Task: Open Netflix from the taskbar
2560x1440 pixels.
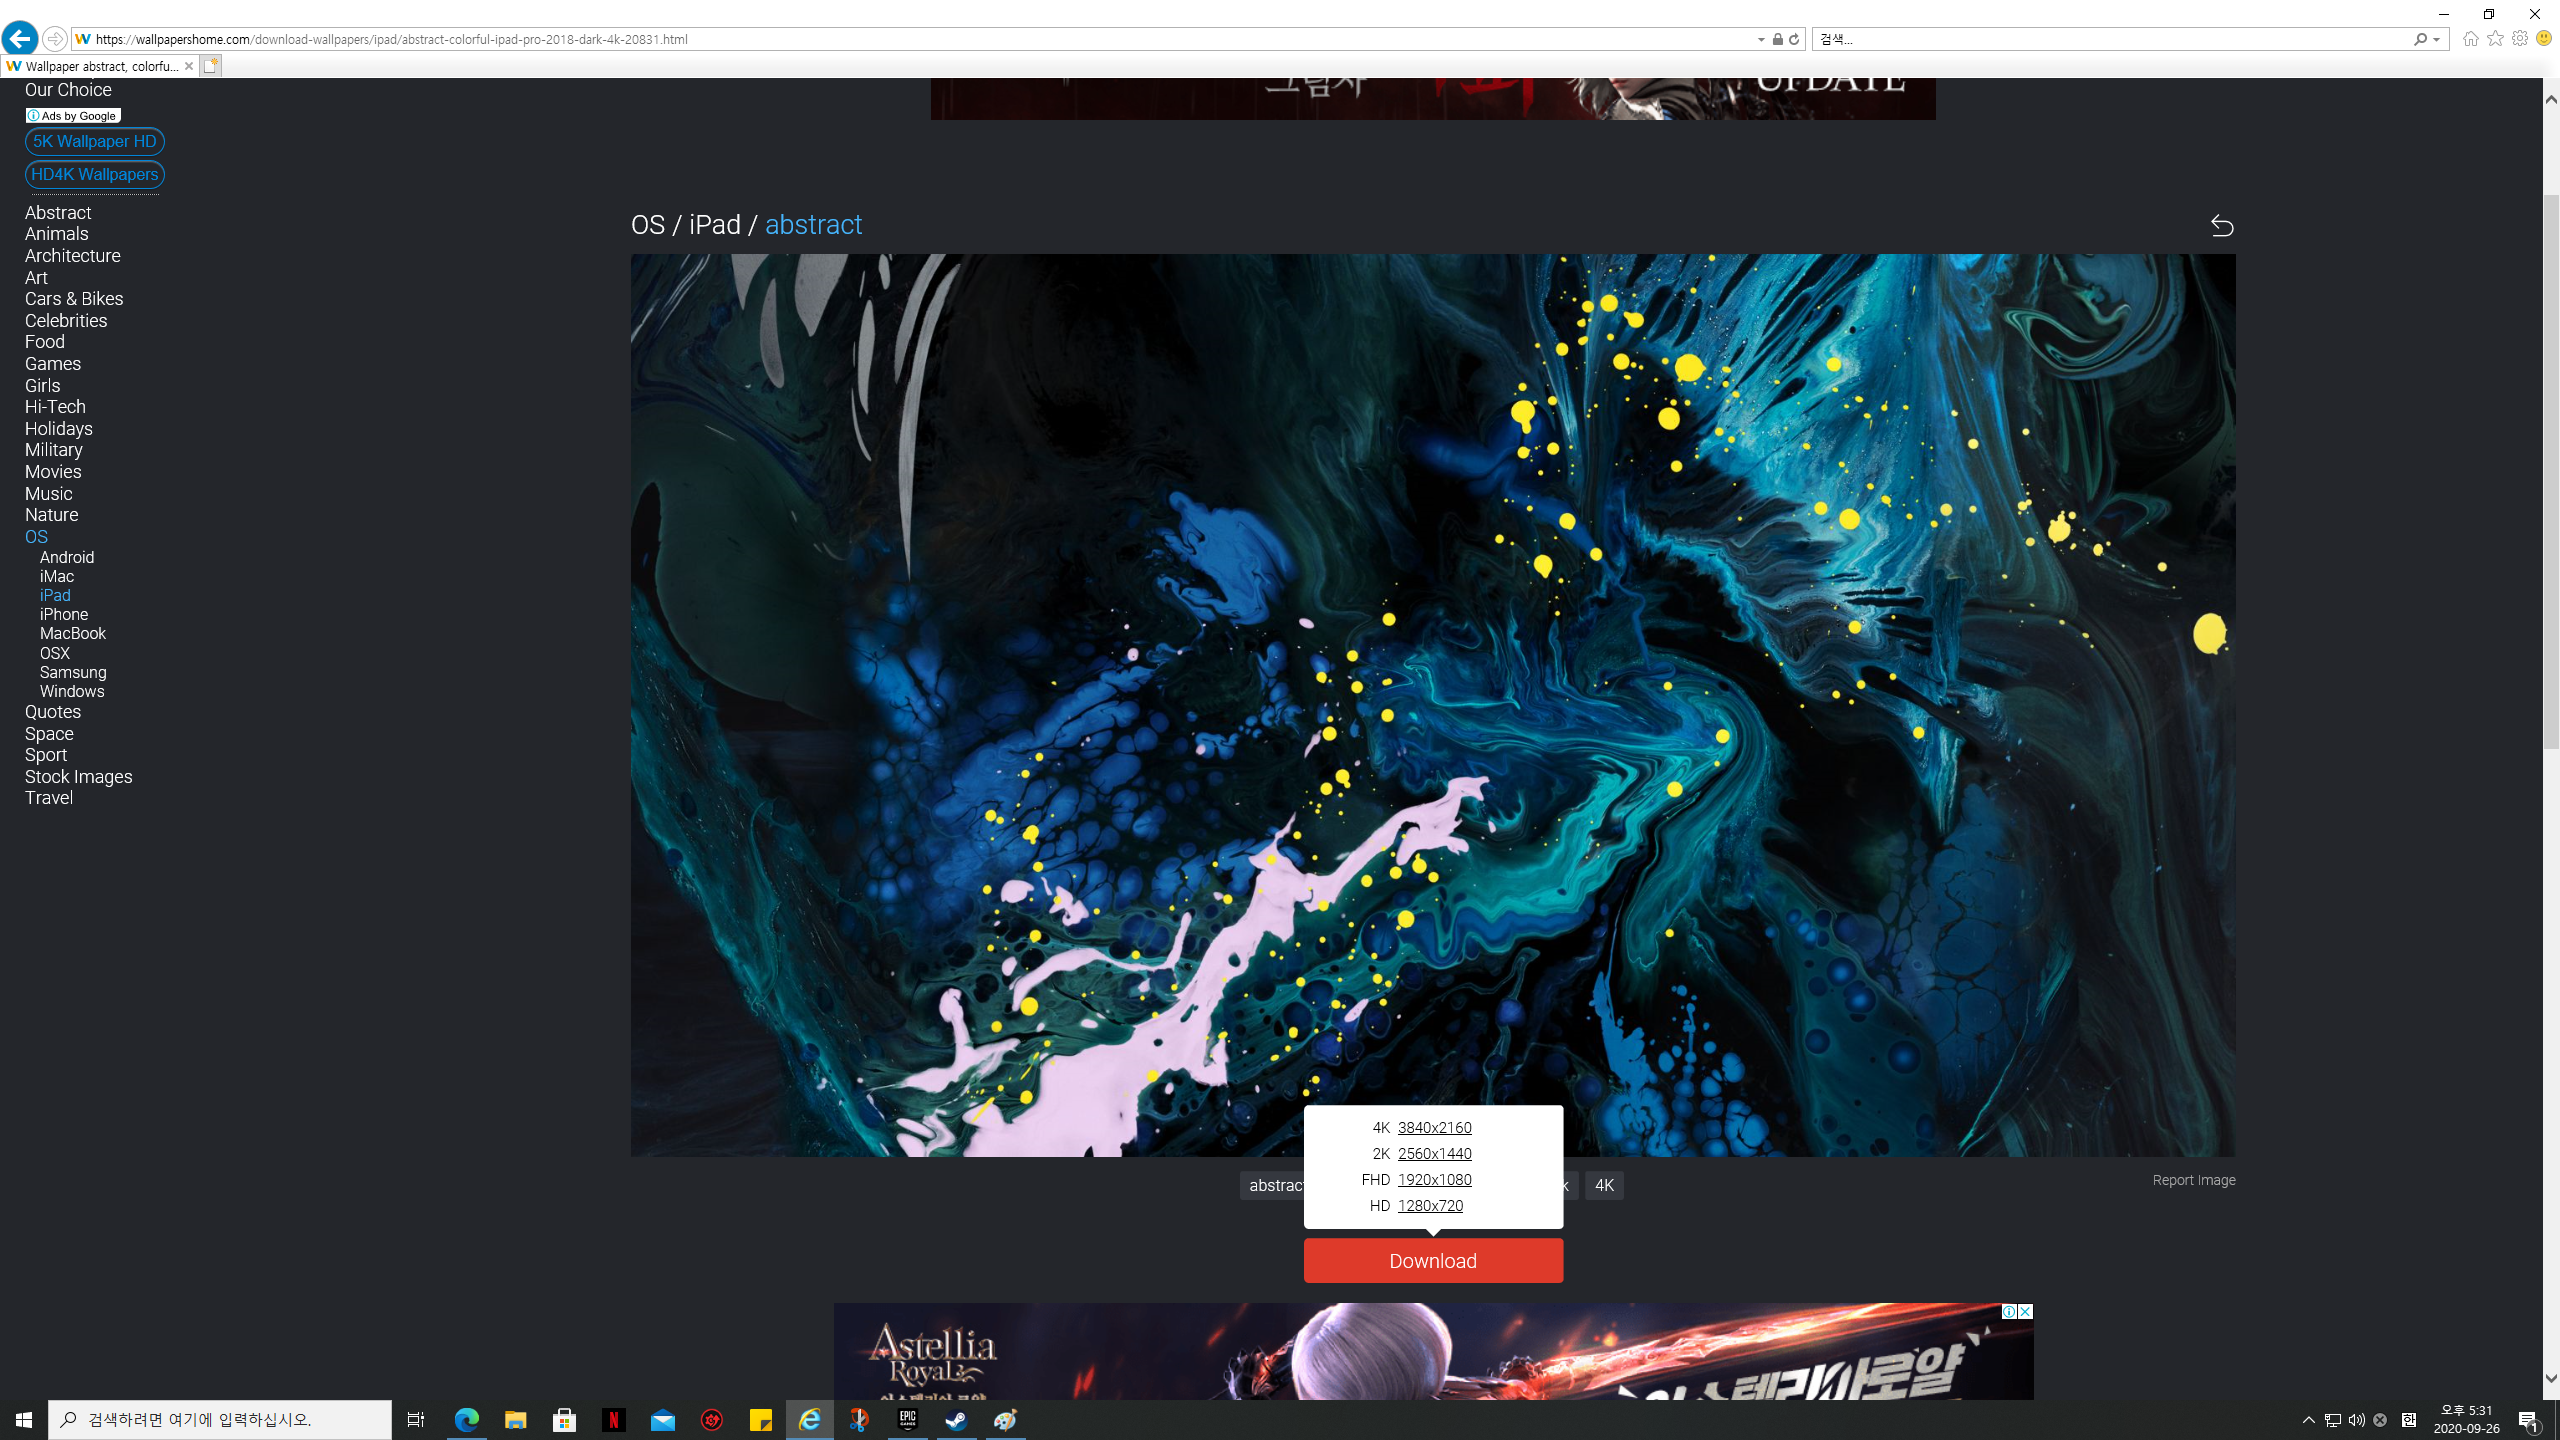Action: coord(614,1420)
